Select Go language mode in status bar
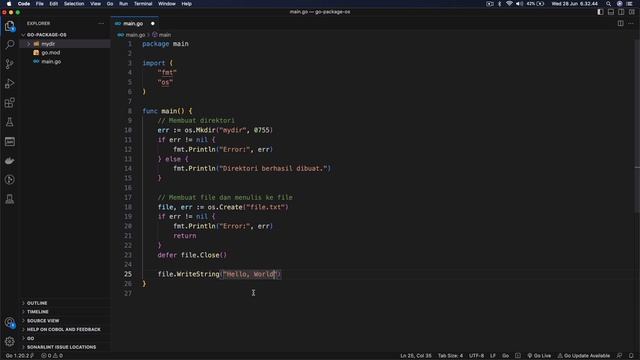 (505, 356)
